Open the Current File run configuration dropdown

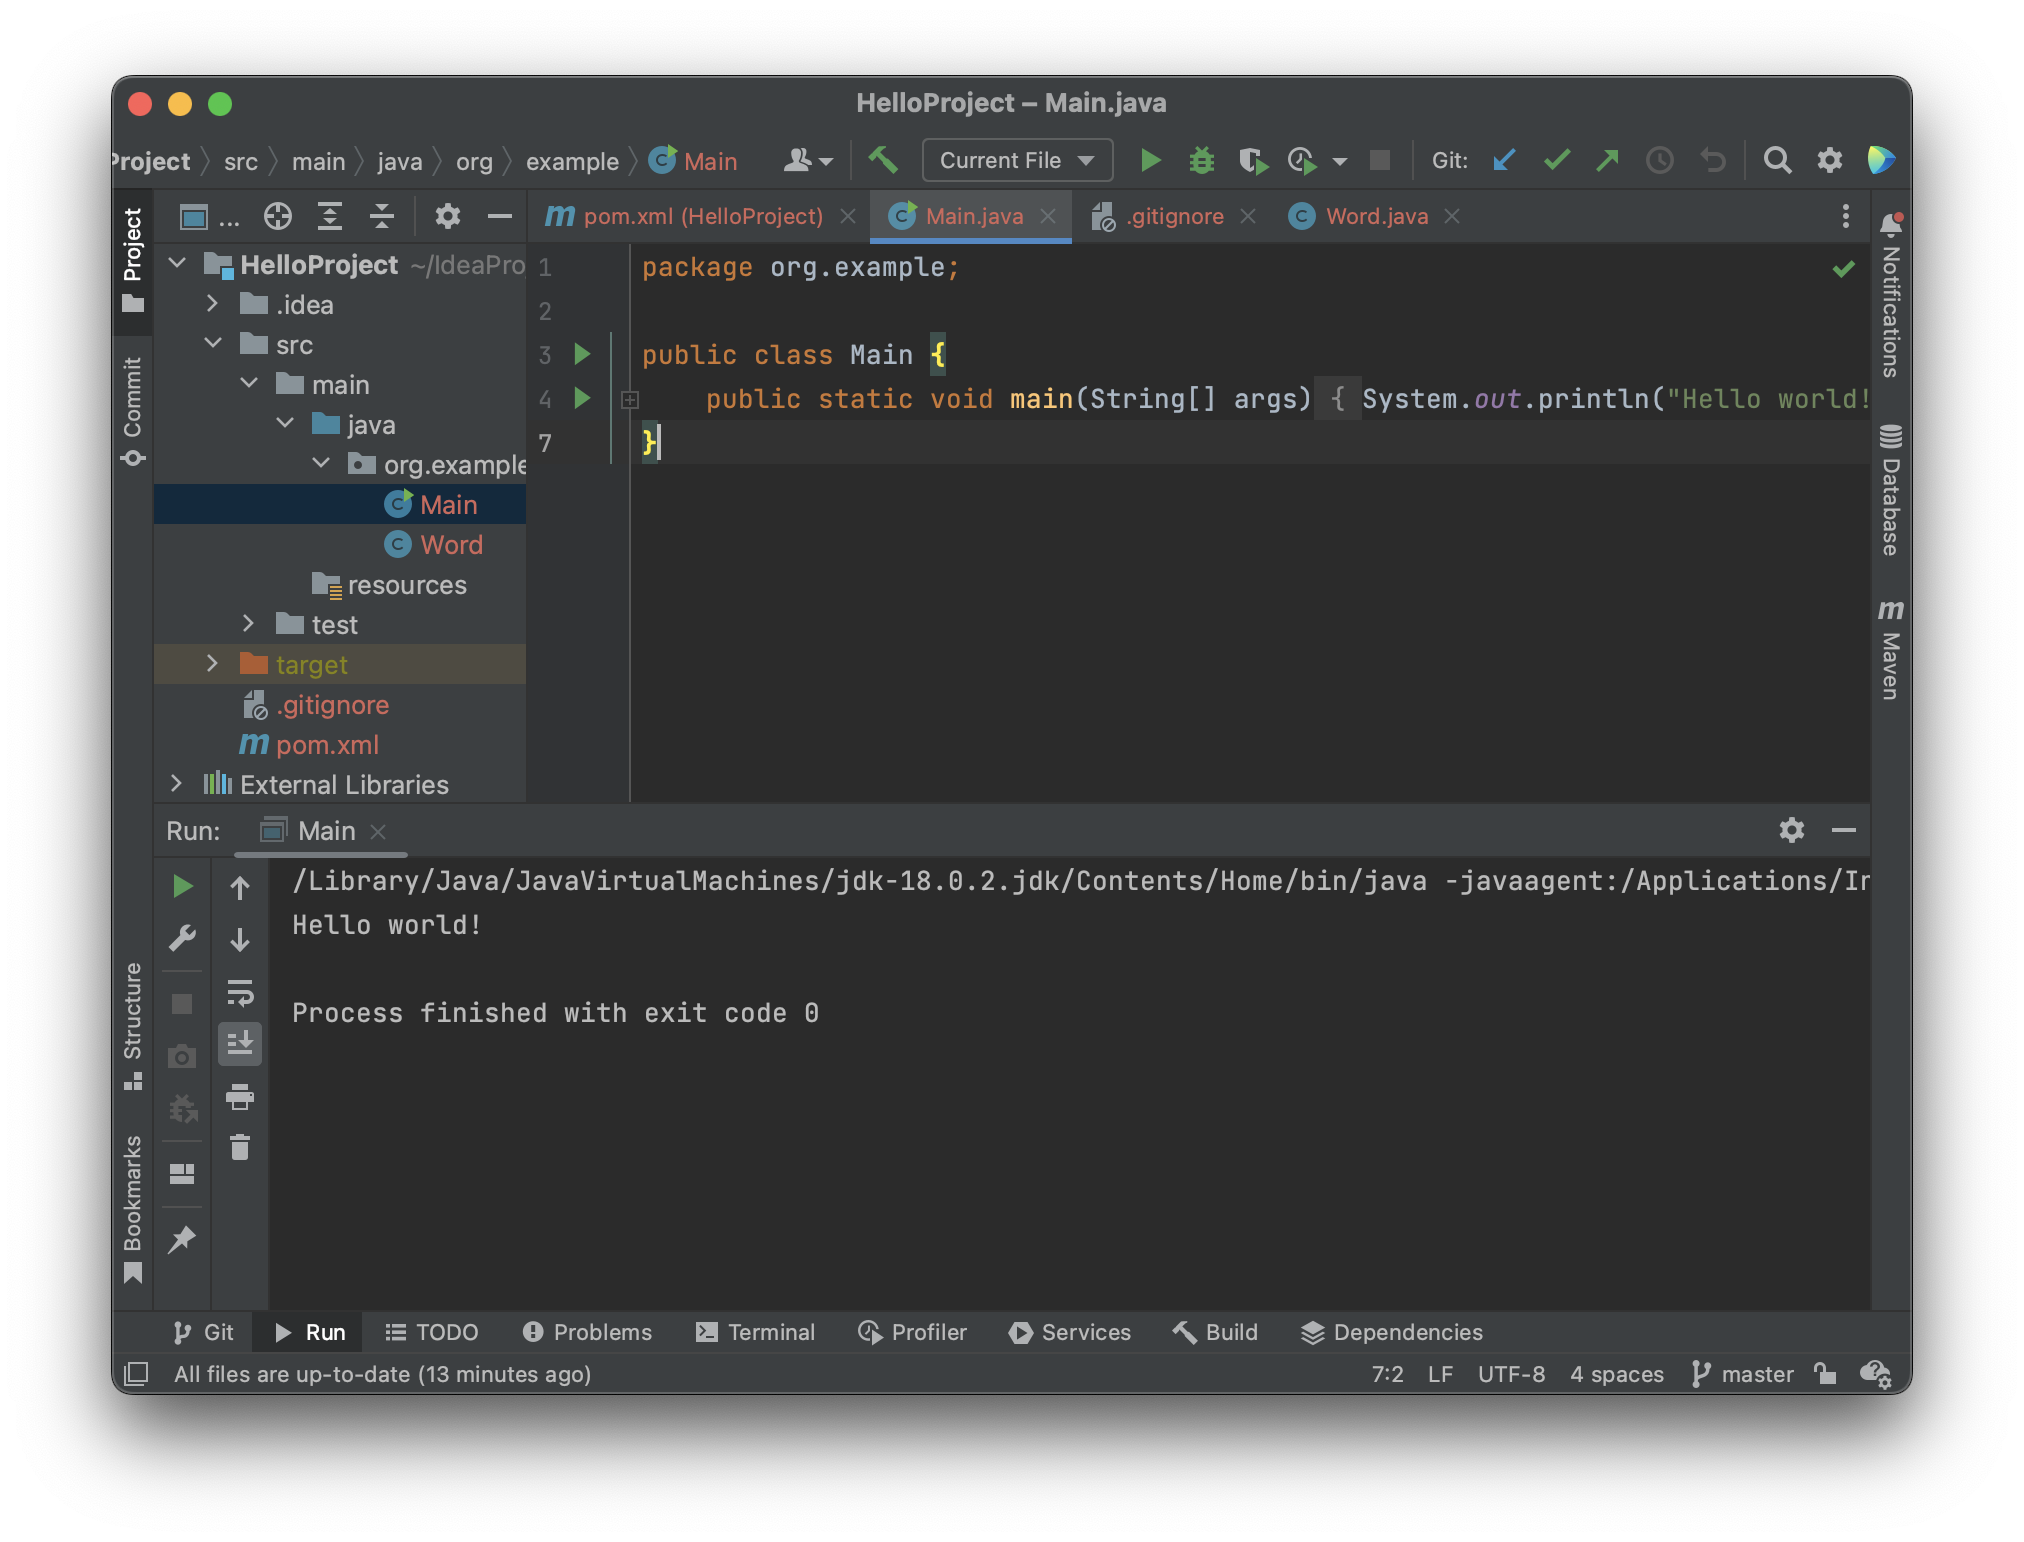coord(1016,160)
